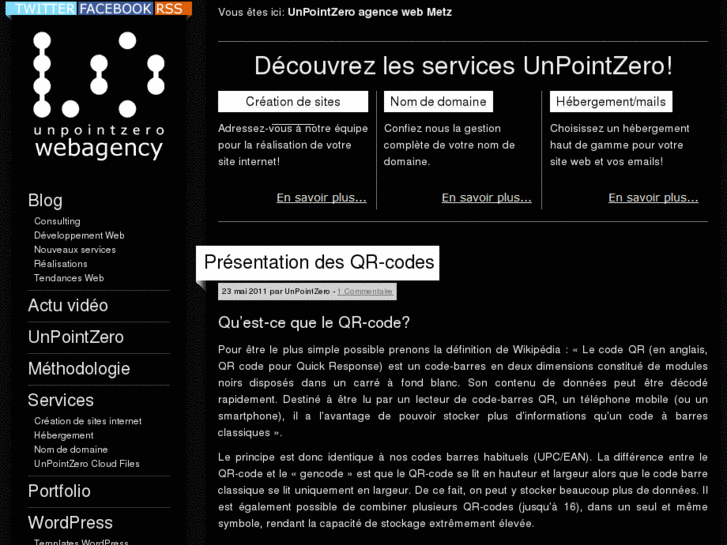
Task: Open the Services menu item
Action: [61, 400]
